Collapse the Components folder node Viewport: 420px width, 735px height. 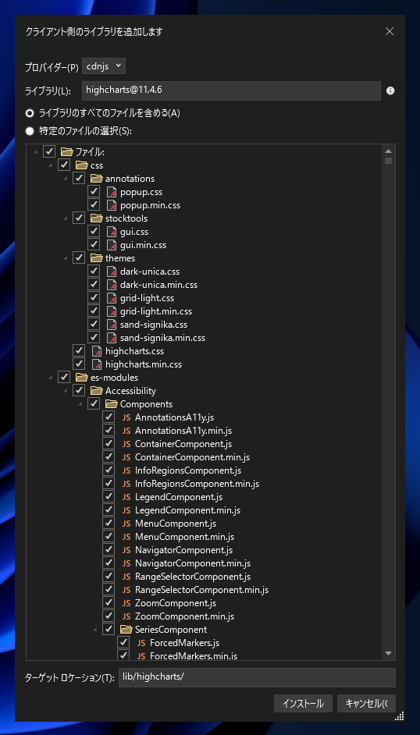[x=80, y=404]
